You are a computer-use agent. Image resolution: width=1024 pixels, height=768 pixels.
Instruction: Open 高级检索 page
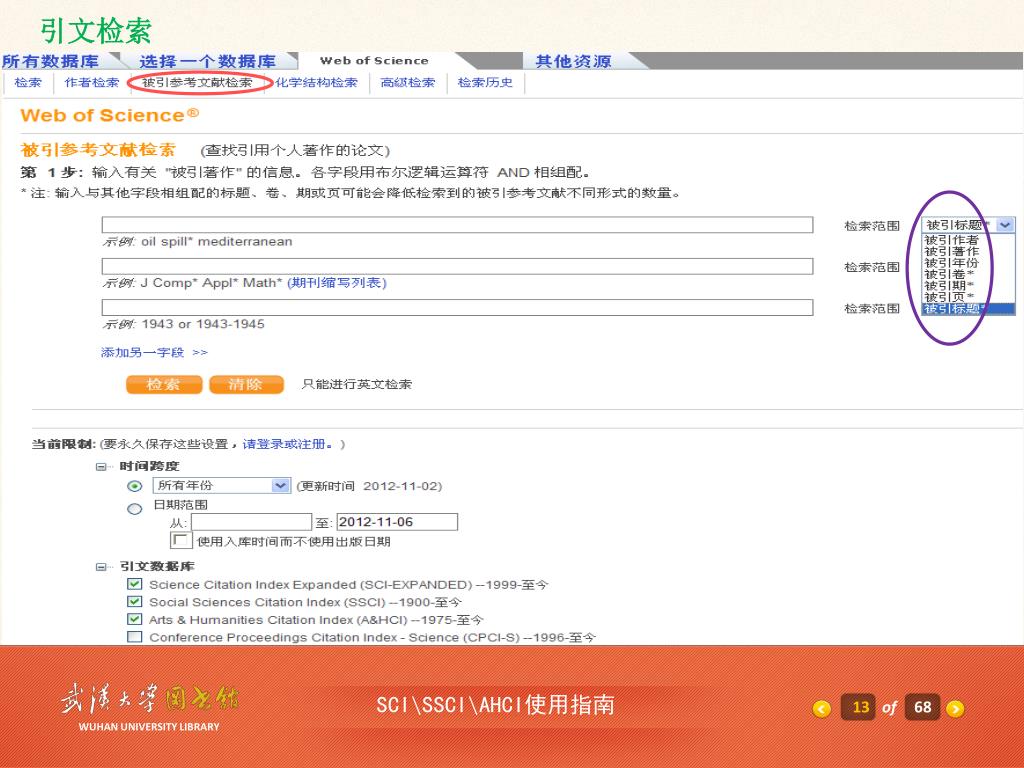pyautogui.click(x=408, y=83)
